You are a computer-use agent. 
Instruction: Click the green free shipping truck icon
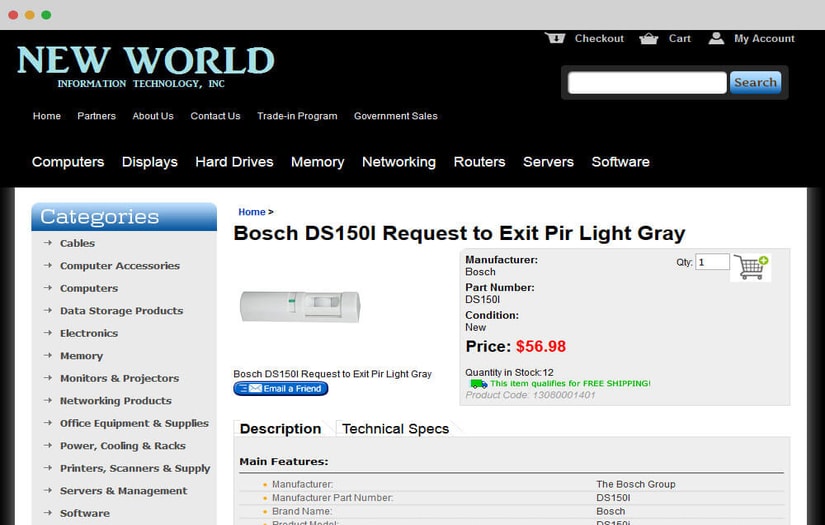(x=478, y=383)
